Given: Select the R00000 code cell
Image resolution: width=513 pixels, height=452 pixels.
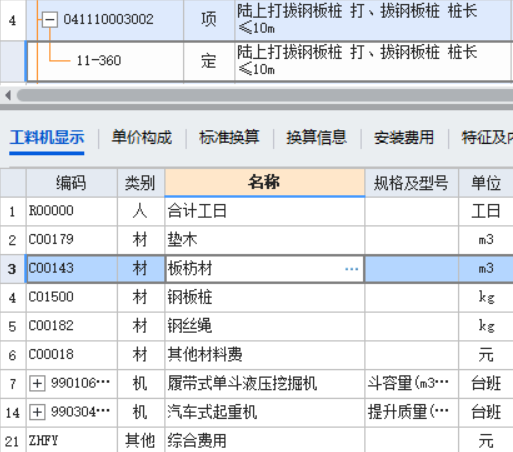Looking at the screenshot, I should click(72, 211).
